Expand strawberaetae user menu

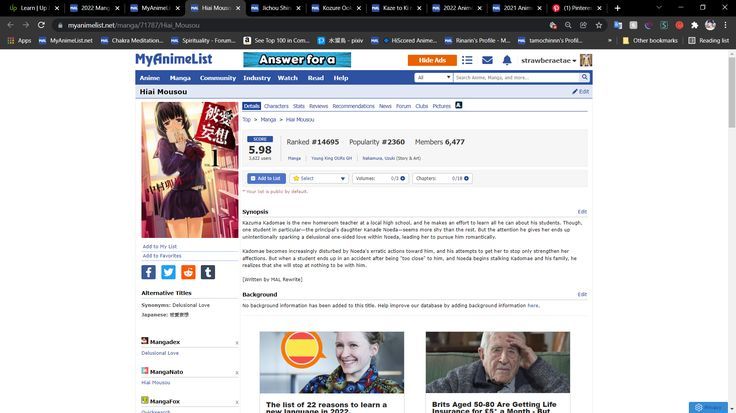[548, 61]
